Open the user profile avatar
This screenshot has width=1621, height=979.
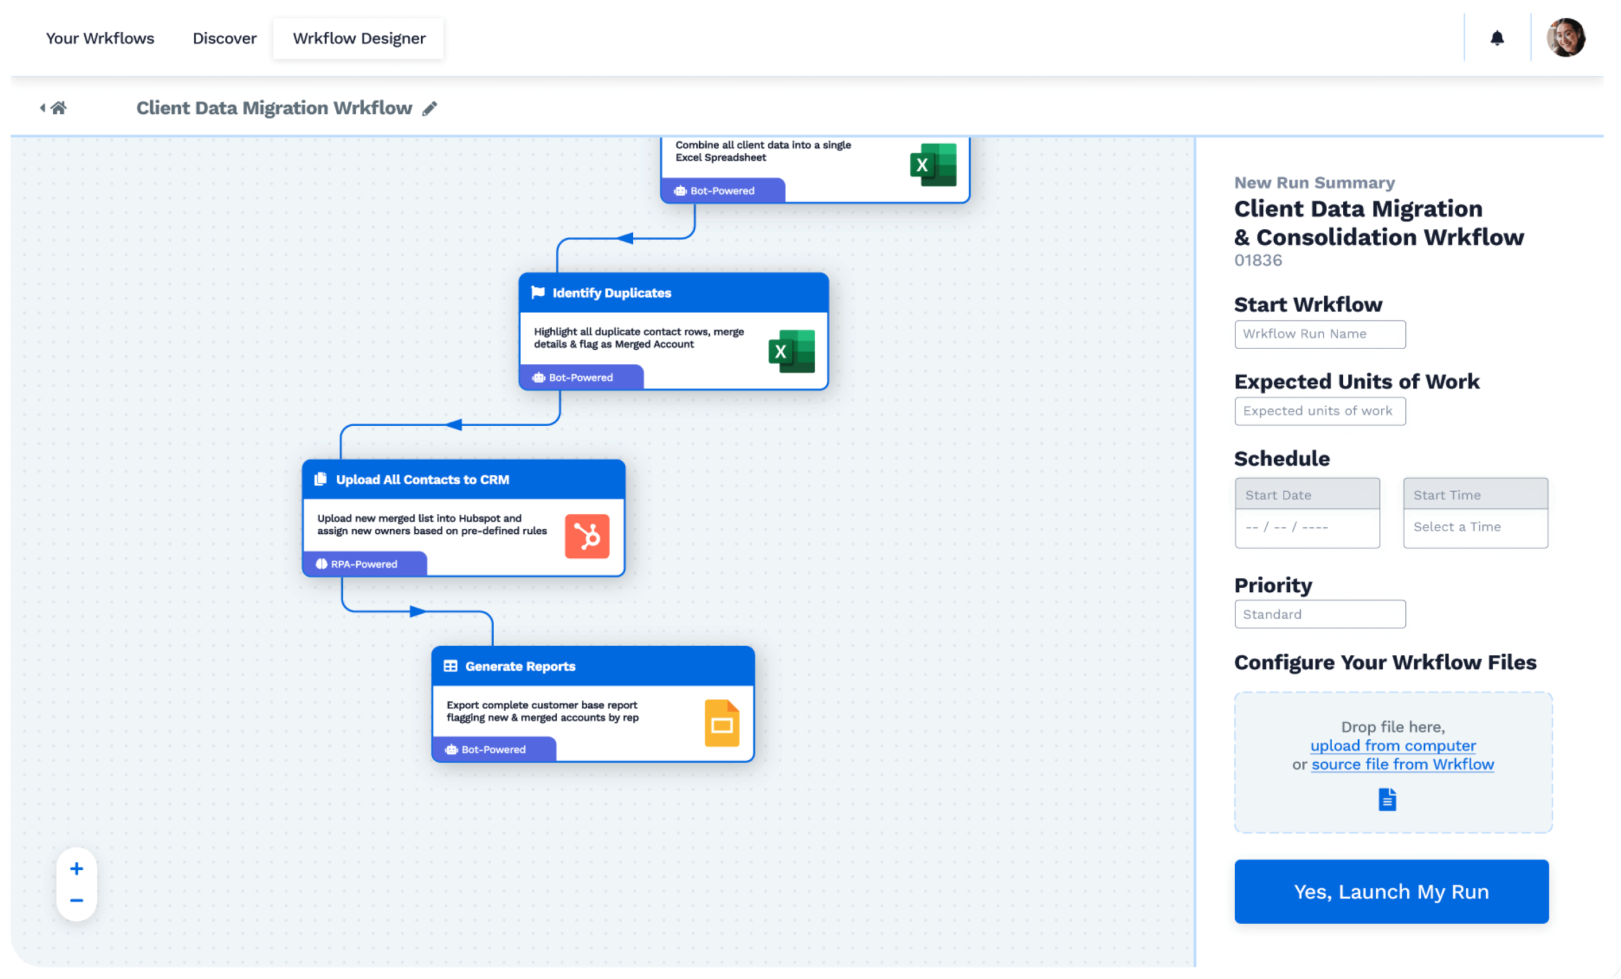point(1565,38)
